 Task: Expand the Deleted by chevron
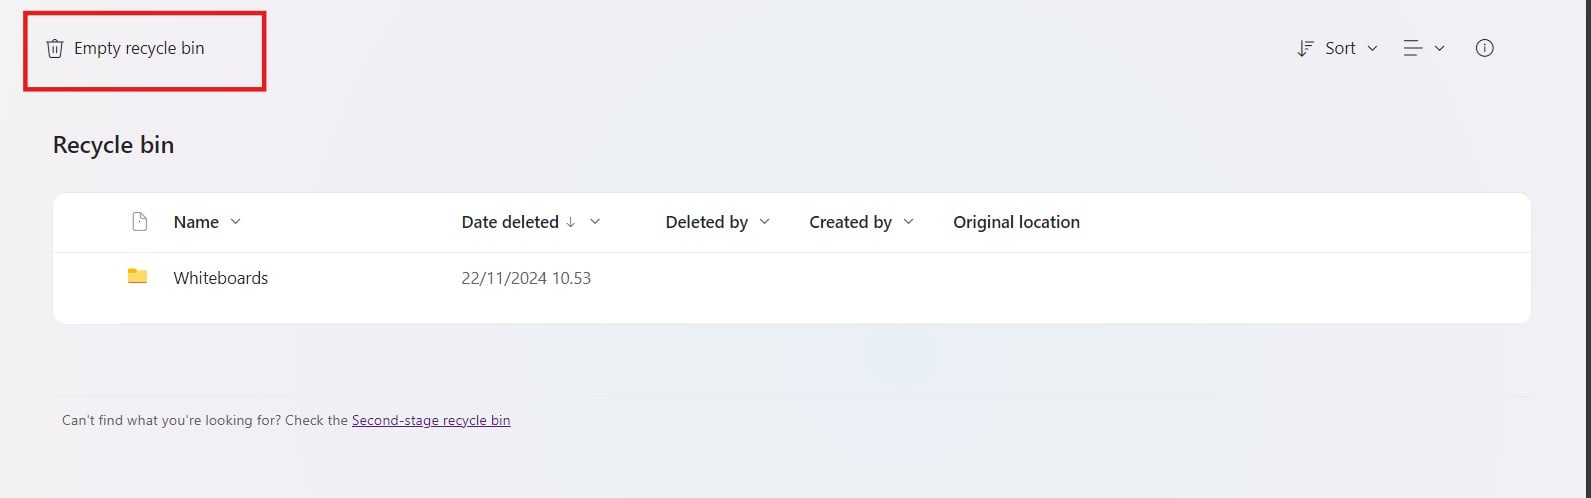(765, 222)
